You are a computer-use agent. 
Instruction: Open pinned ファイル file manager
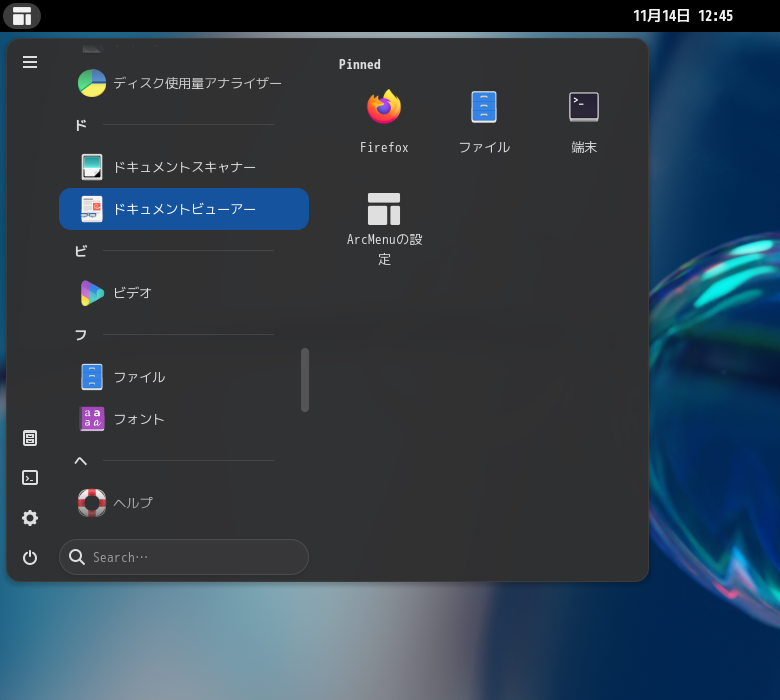coord(484,122)
